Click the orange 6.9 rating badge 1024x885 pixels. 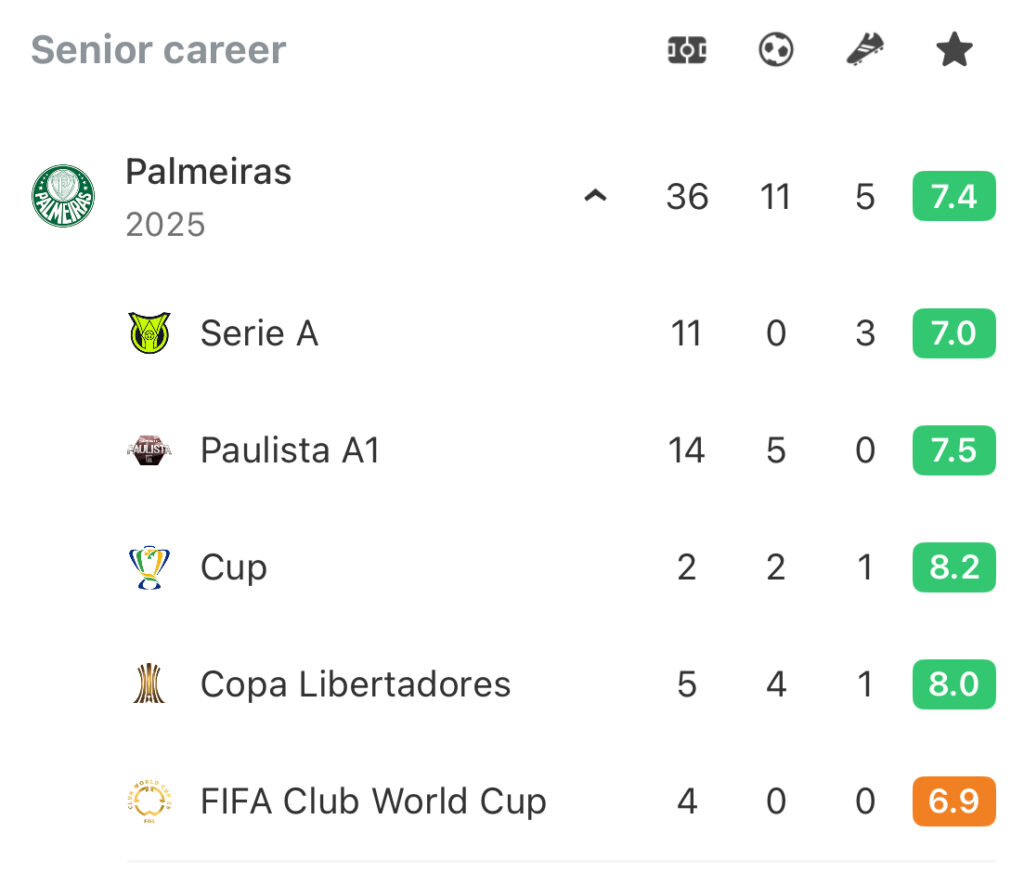[x=954, y=801]
